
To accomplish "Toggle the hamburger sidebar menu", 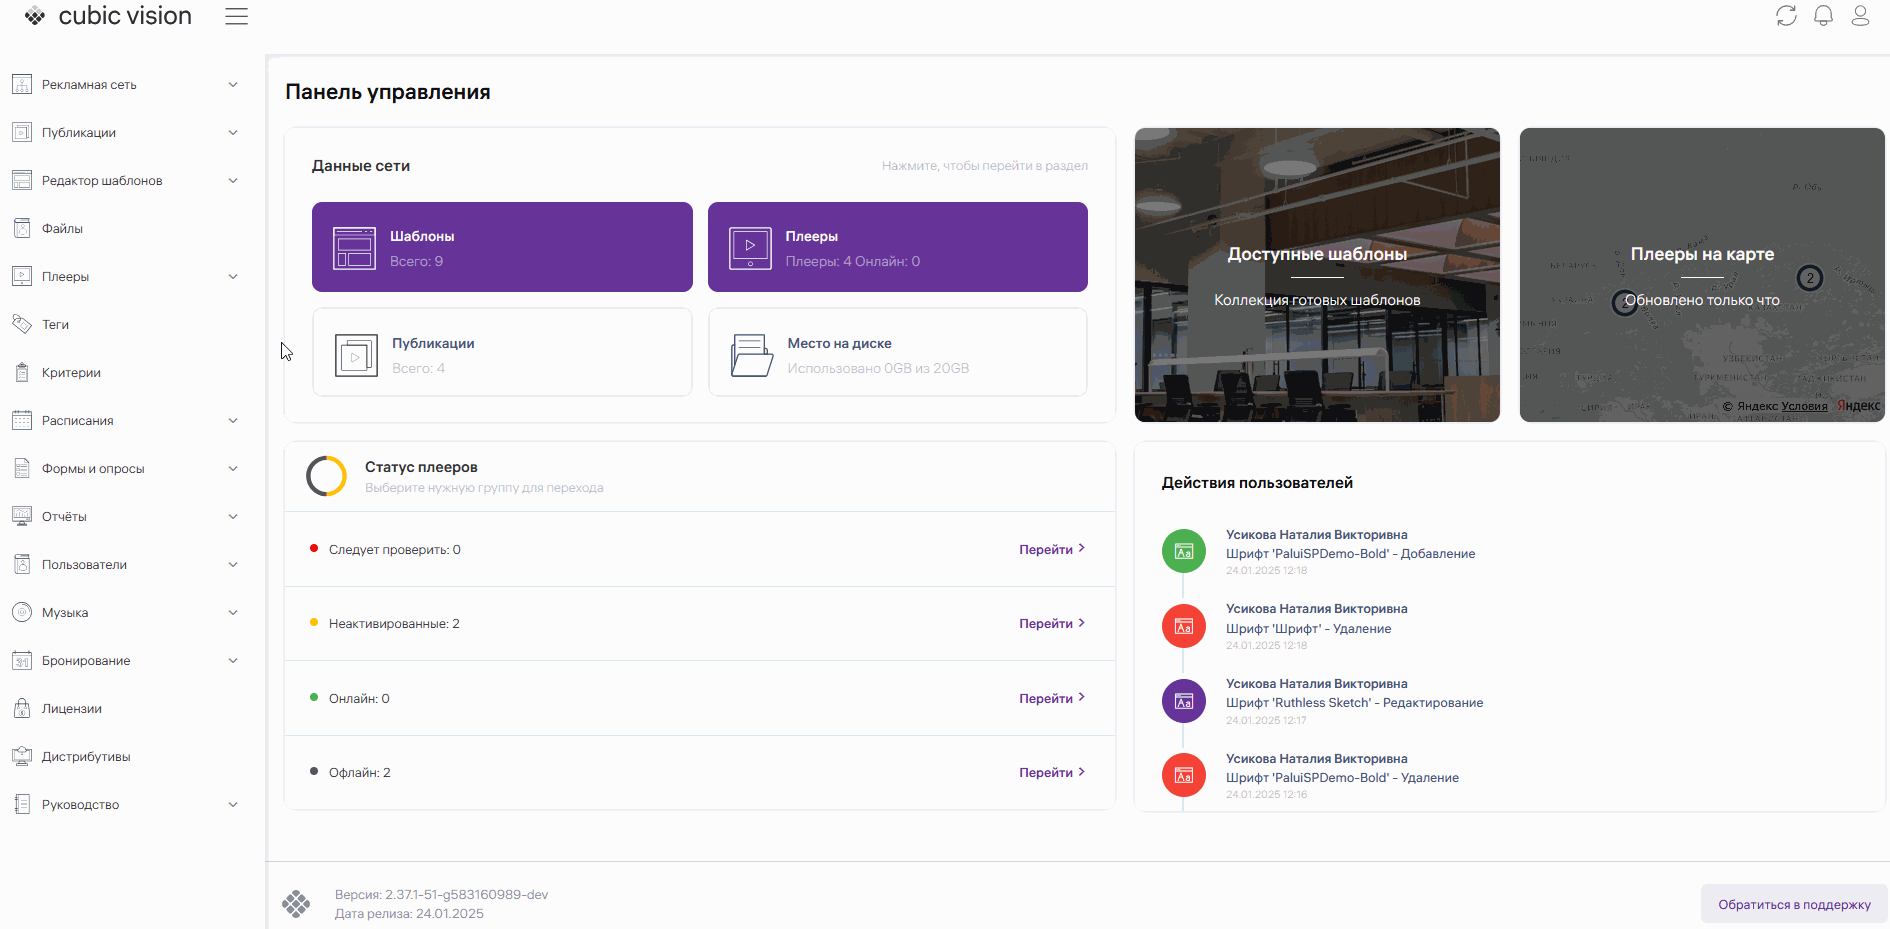I will (x=236, y=17).
